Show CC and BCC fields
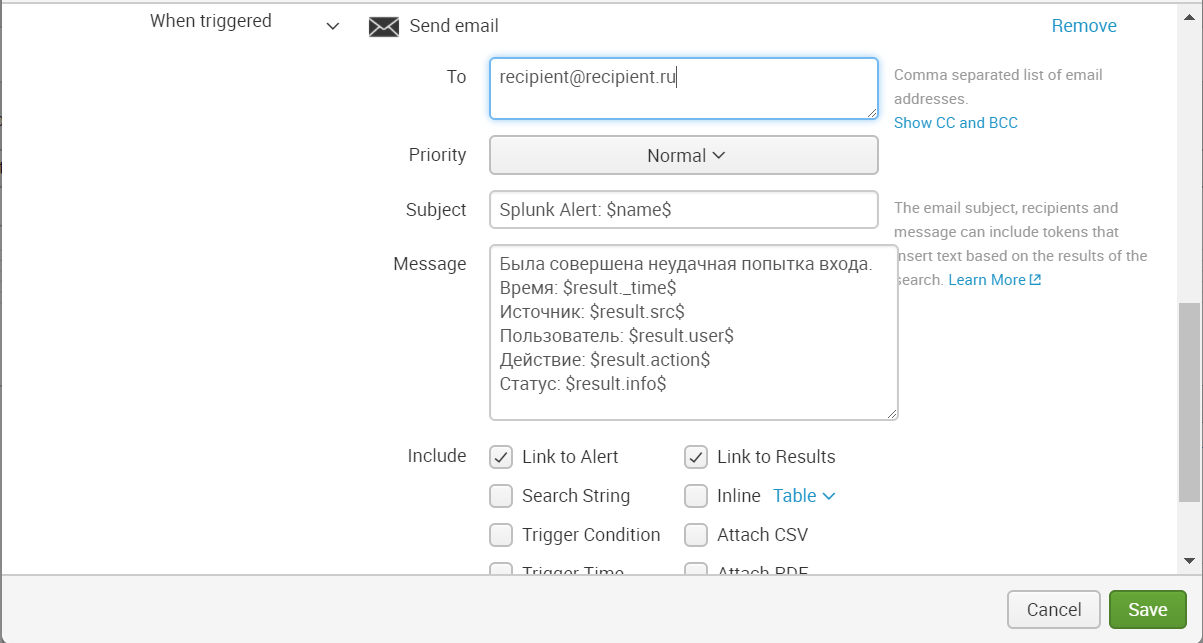Screen dimensions: 1203x643 pos(955,123)
